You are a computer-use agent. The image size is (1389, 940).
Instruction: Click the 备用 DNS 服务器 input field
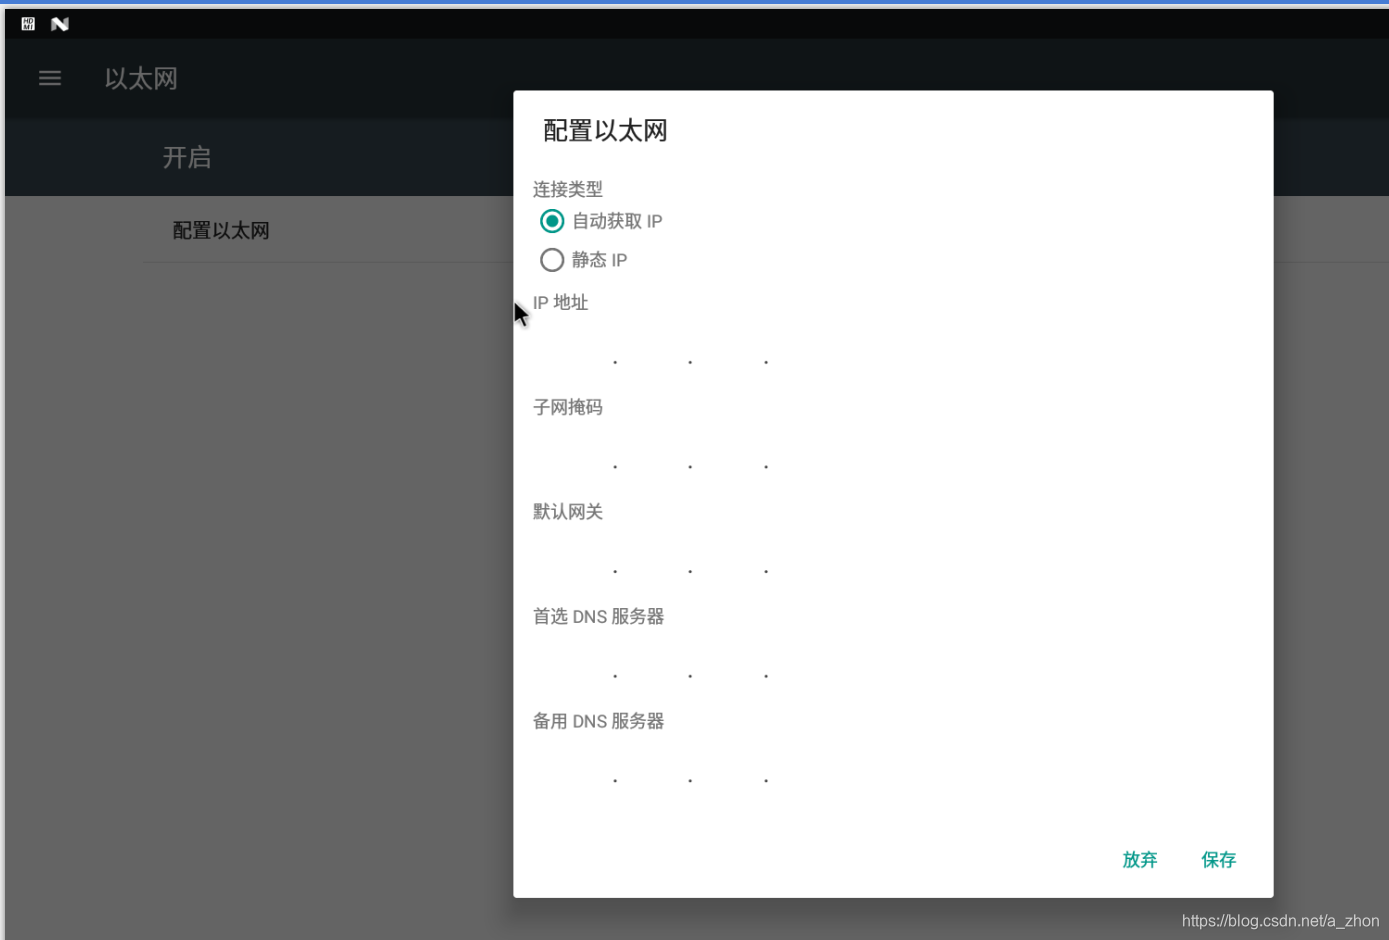click(690, 770)
